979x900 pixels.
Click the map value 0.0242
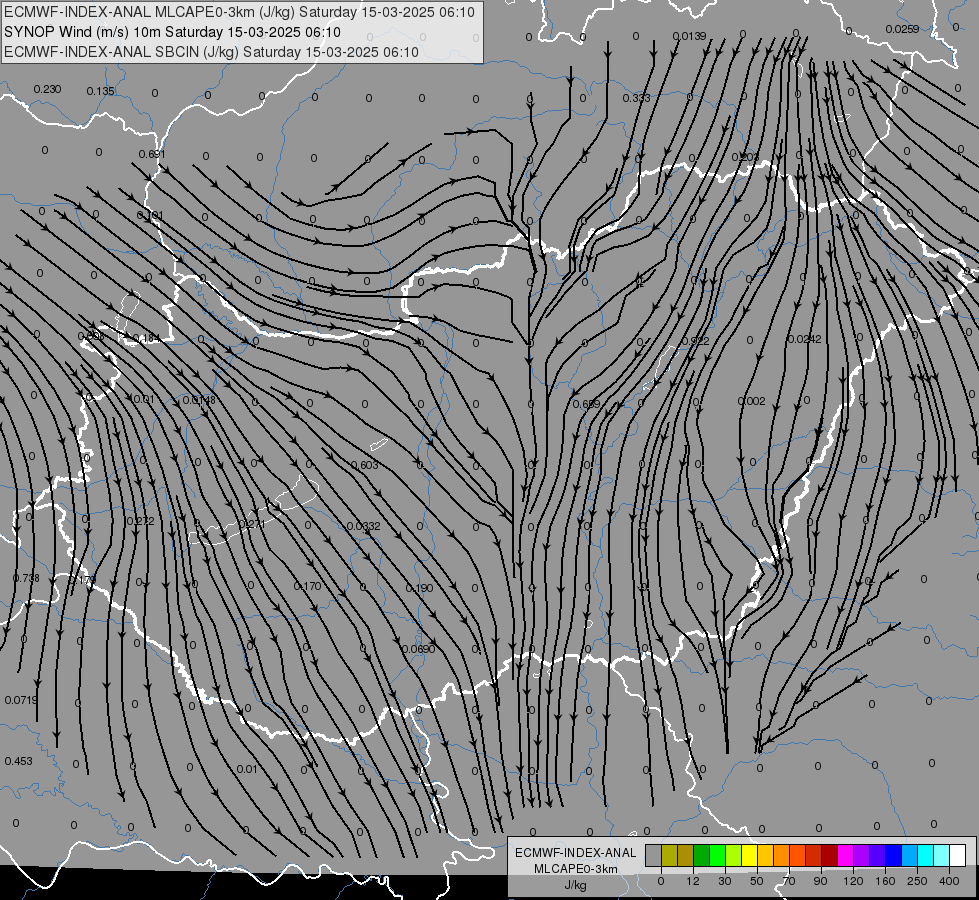(804, 339)
